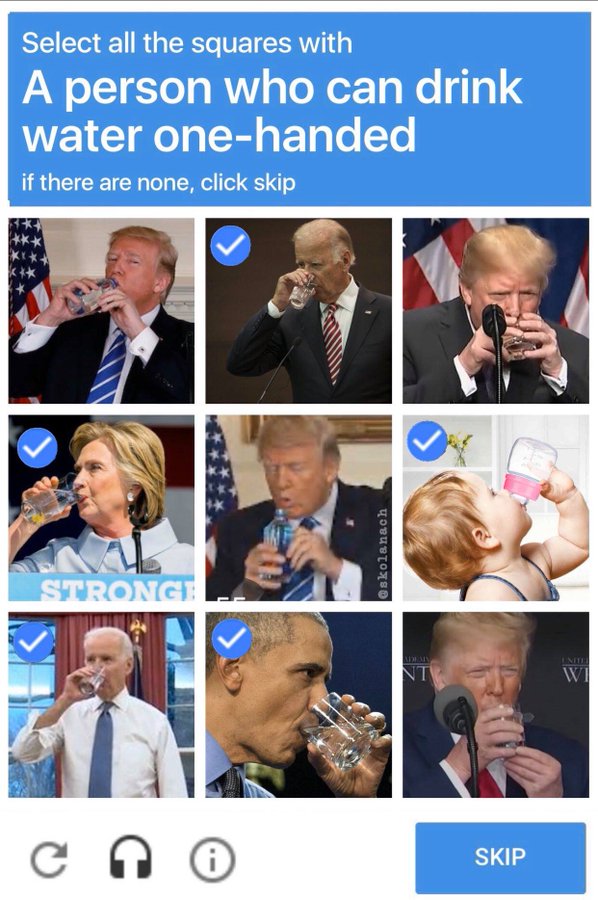Select the tile with red tie and foam-covered microphone
598x900 pixels.
tap(496, 705)
